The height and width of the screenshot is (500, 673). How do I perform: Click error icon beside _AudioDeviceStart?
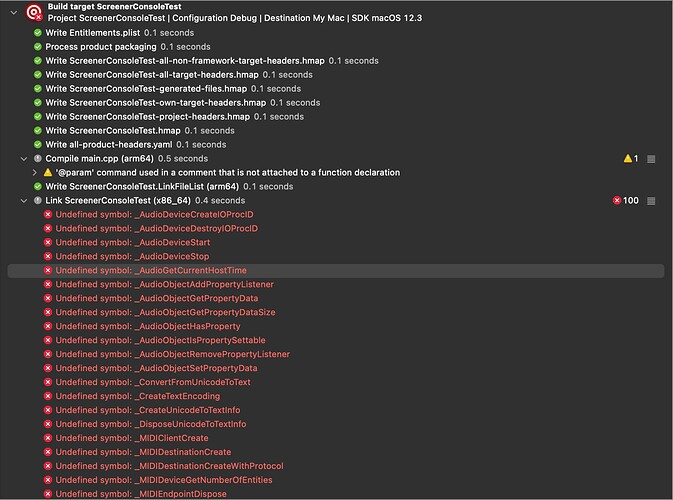click(x=48, y=242)
